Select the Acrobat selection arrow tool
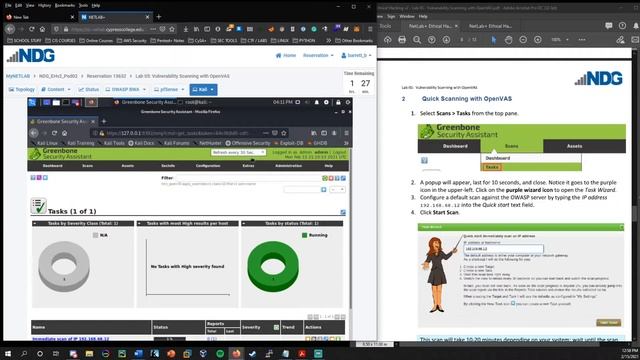 pyautogui.click(x=493, y=40)
